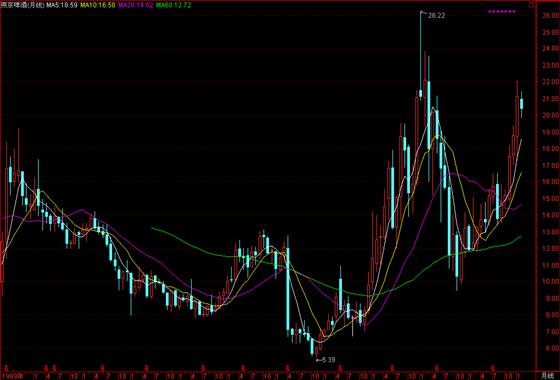Select the leftmost S marker above 1999年
Viewport: 560px width, 380px height.
coord(6,368)
